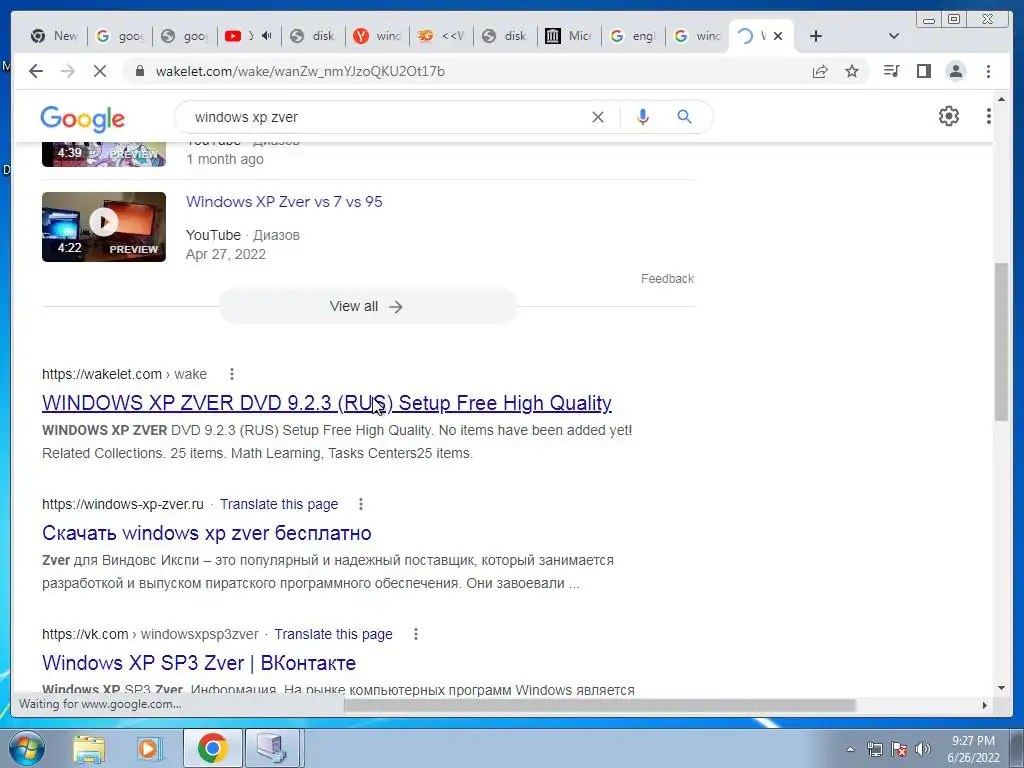Switch to the engl Google tab
1024x768 pixels.
coord(633,36)
